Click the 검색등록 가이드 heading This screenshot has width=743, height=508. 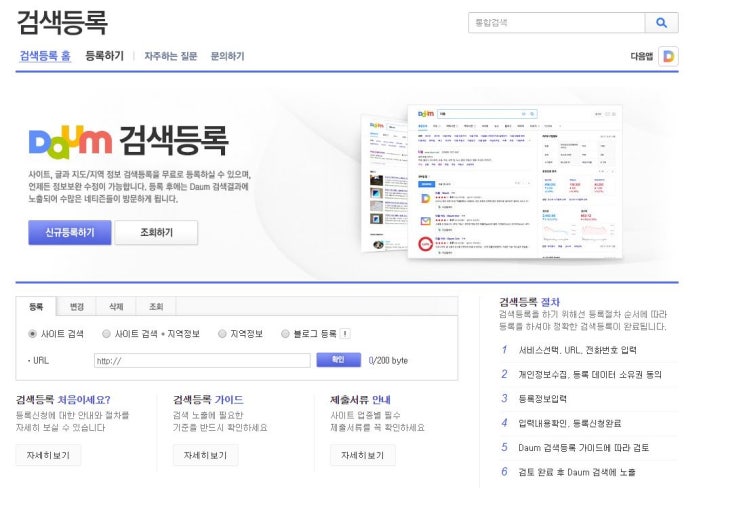coord(208,399)
